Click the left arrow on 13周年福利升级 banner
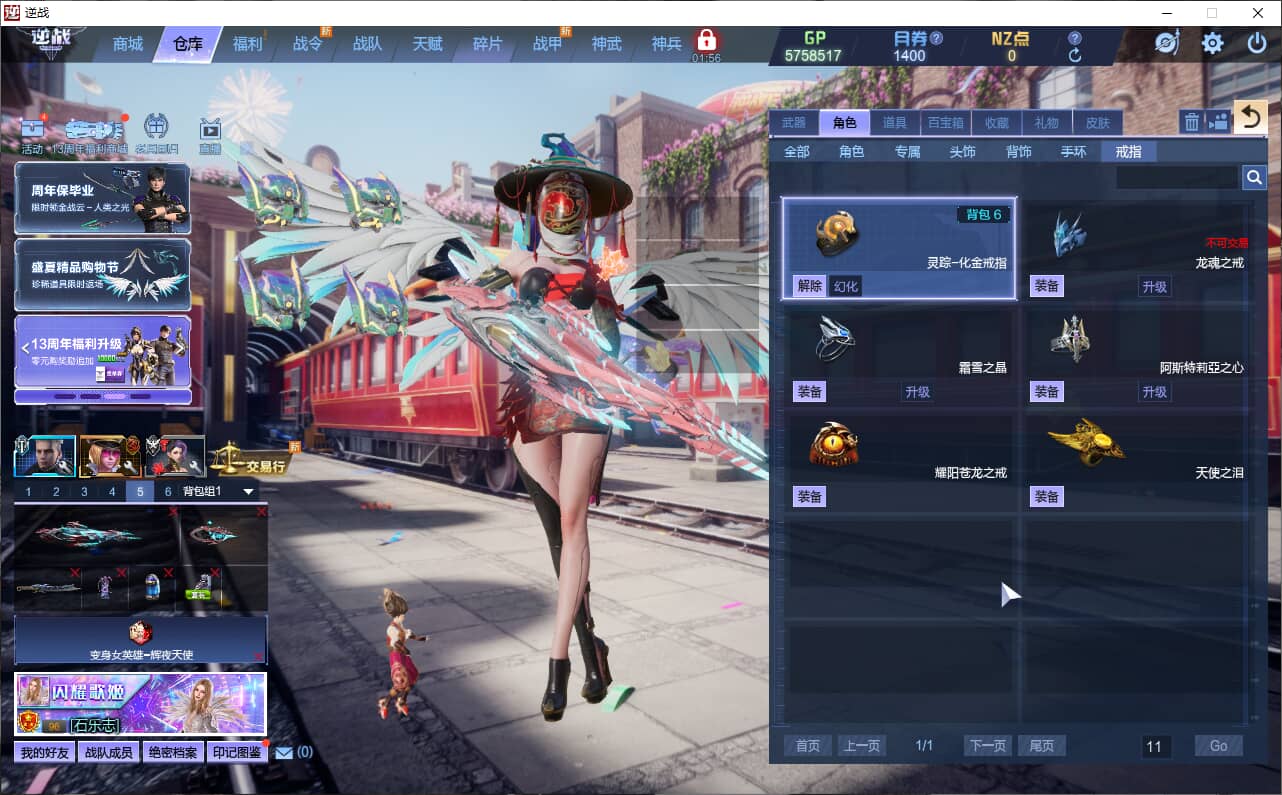 tap(25, 347)
